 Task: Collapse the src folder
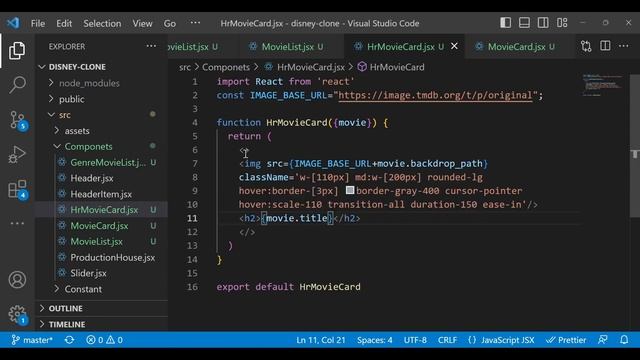101,115
